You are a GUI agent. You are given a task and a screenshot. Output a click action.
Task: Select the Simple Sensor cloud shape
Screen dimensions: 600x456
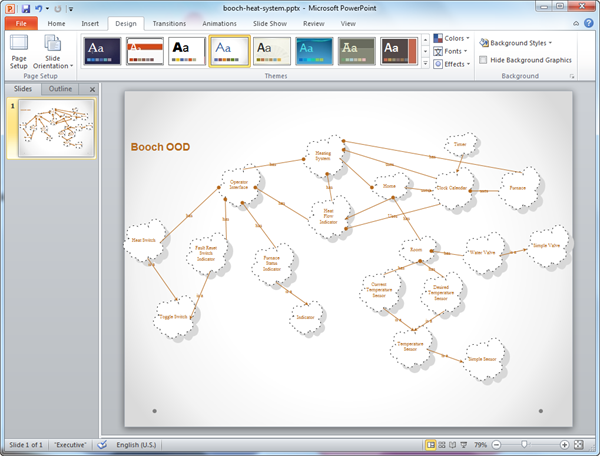[x=483, y=359]
